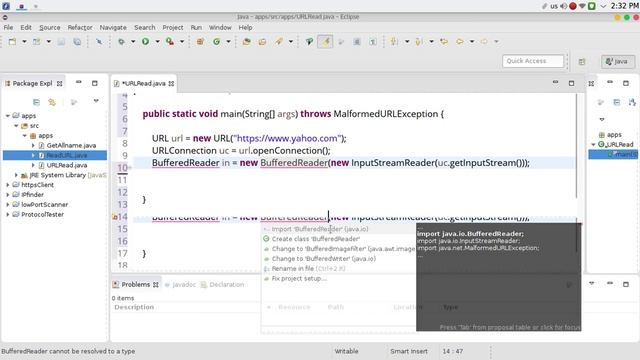The height and width of the screenshot is (360, 640).
Task: Click the New file toolbar icon
Action: pyautogui.click(x=13, y=42)
